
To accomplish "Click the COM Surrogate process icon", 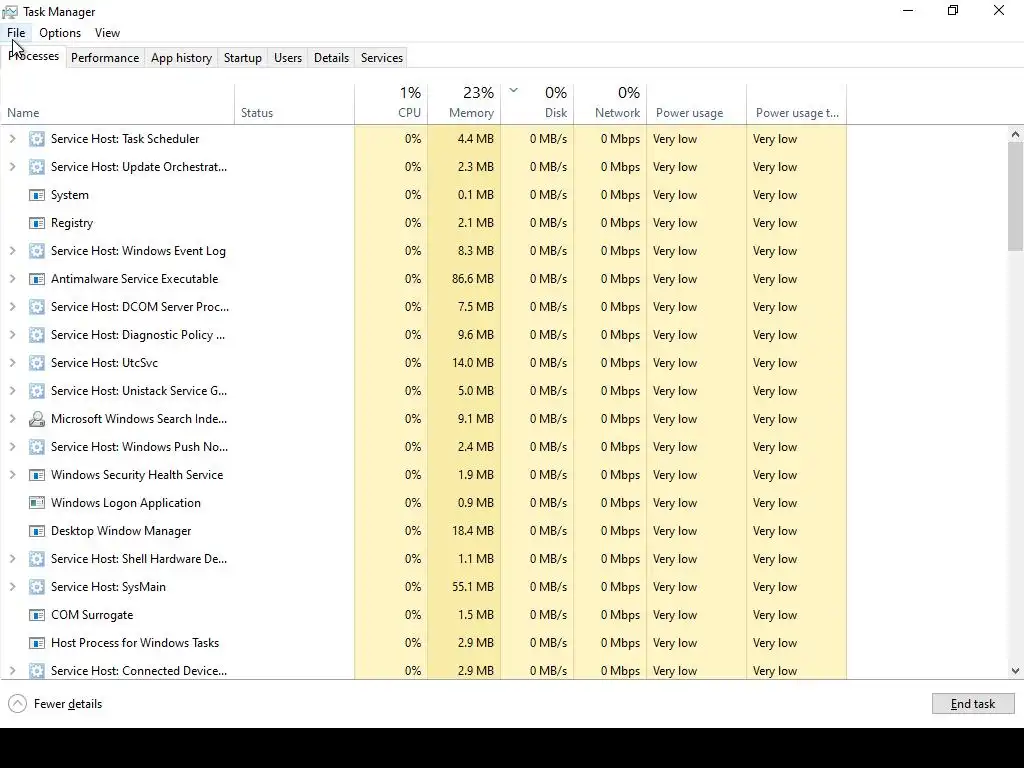I will (37, 615).
